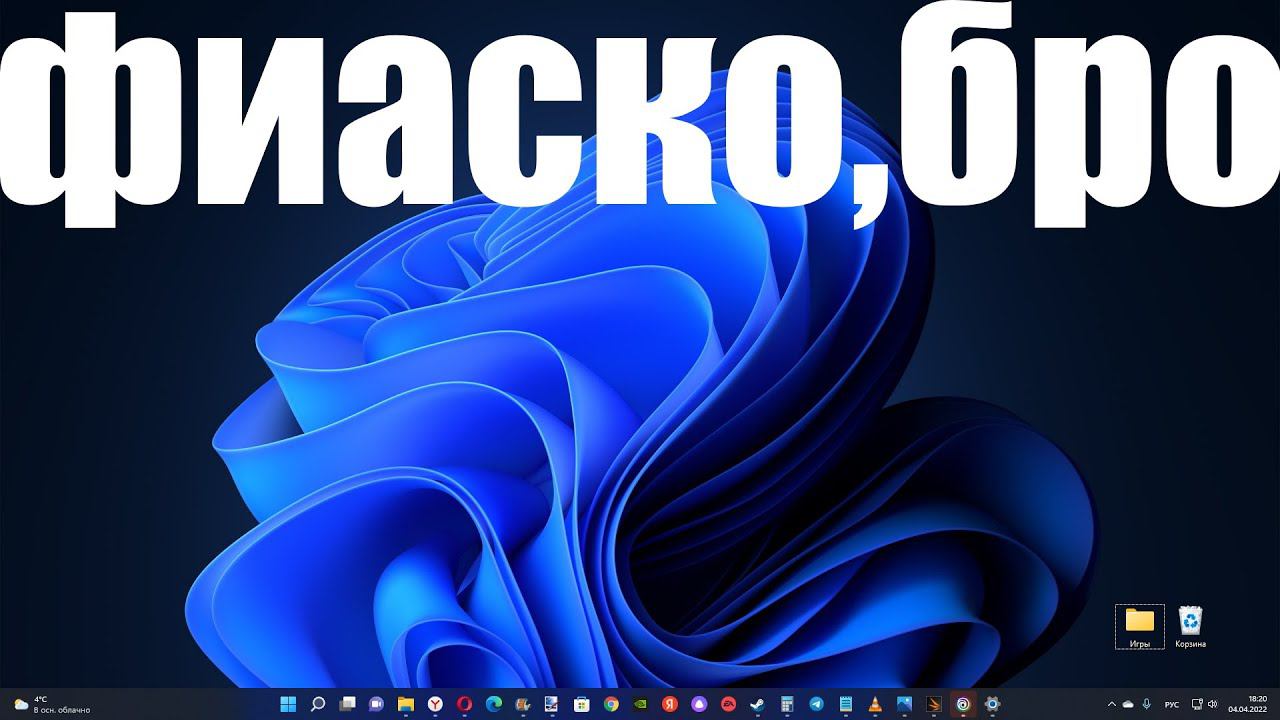The width and height of the screenshot is (1280, 720).
Task: Click the microphone tray icon
Action: pos(1146,704)
